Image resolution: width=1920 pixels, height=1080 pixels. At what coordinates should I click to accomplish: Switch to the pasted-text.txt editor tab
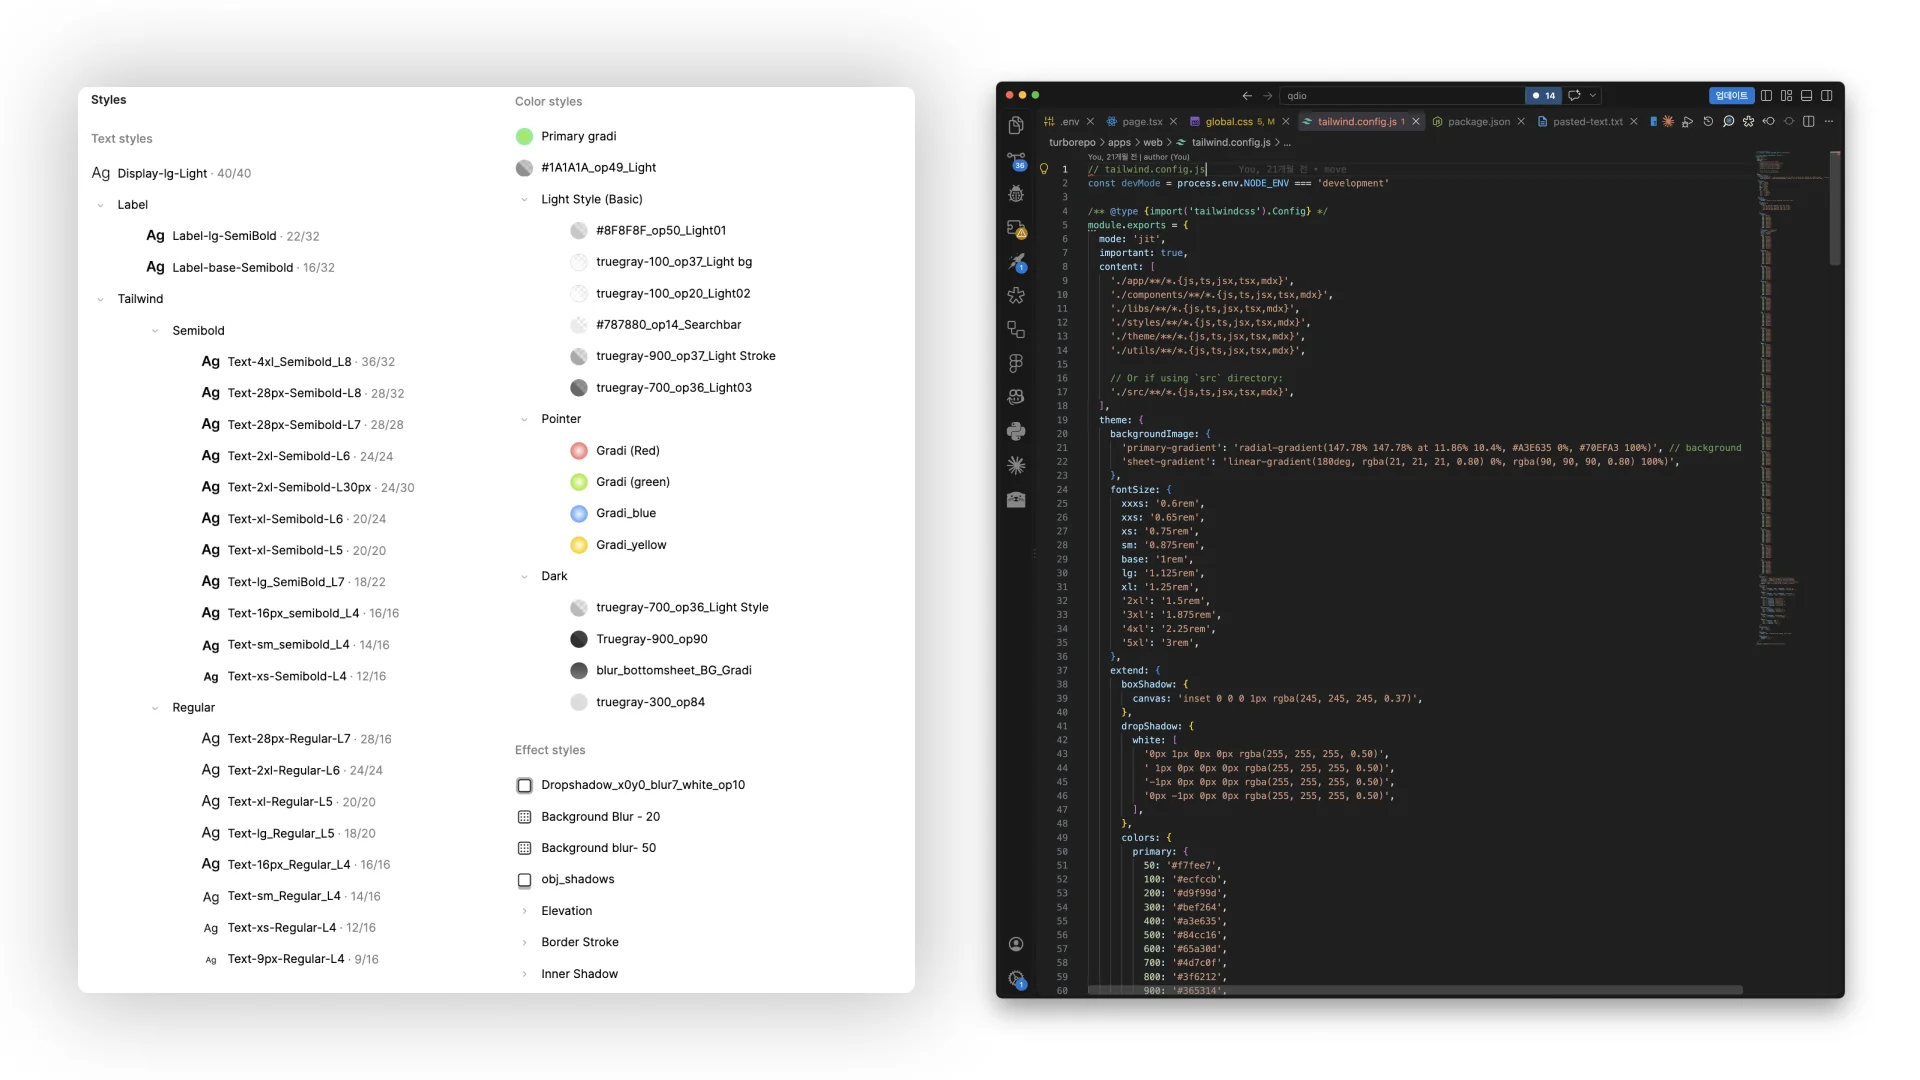(x=1588, y=122)
